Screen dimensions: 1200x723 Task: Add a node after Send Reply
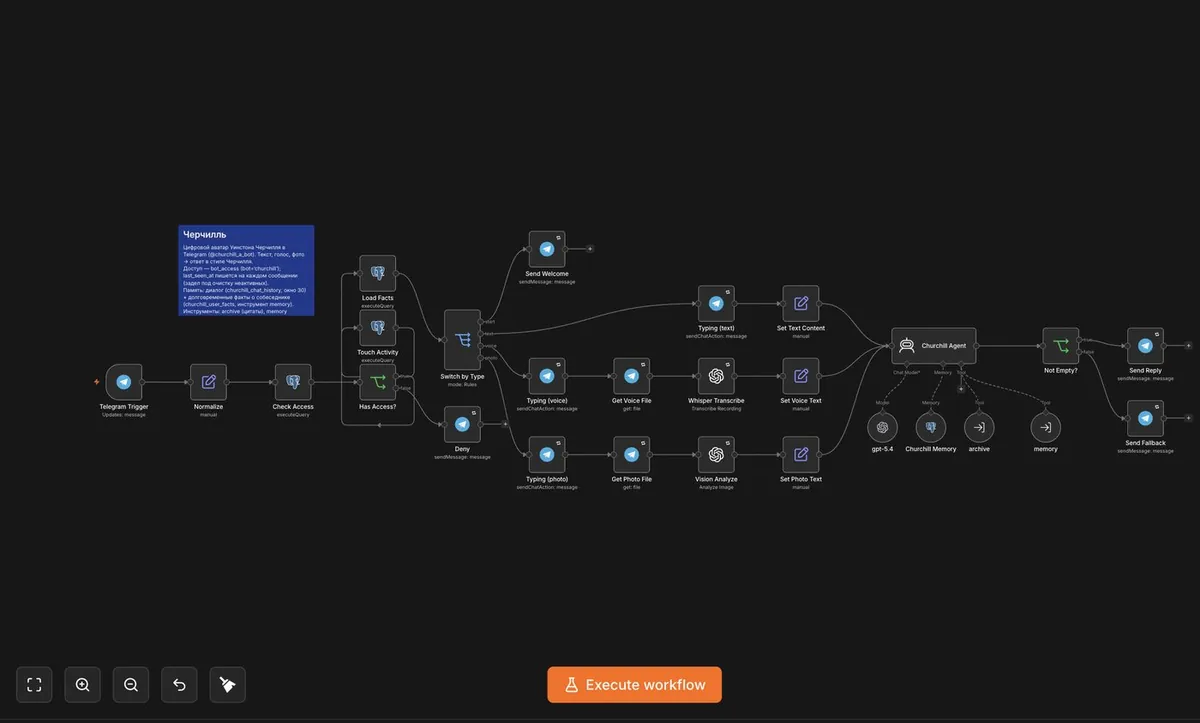click(1188, 345)
